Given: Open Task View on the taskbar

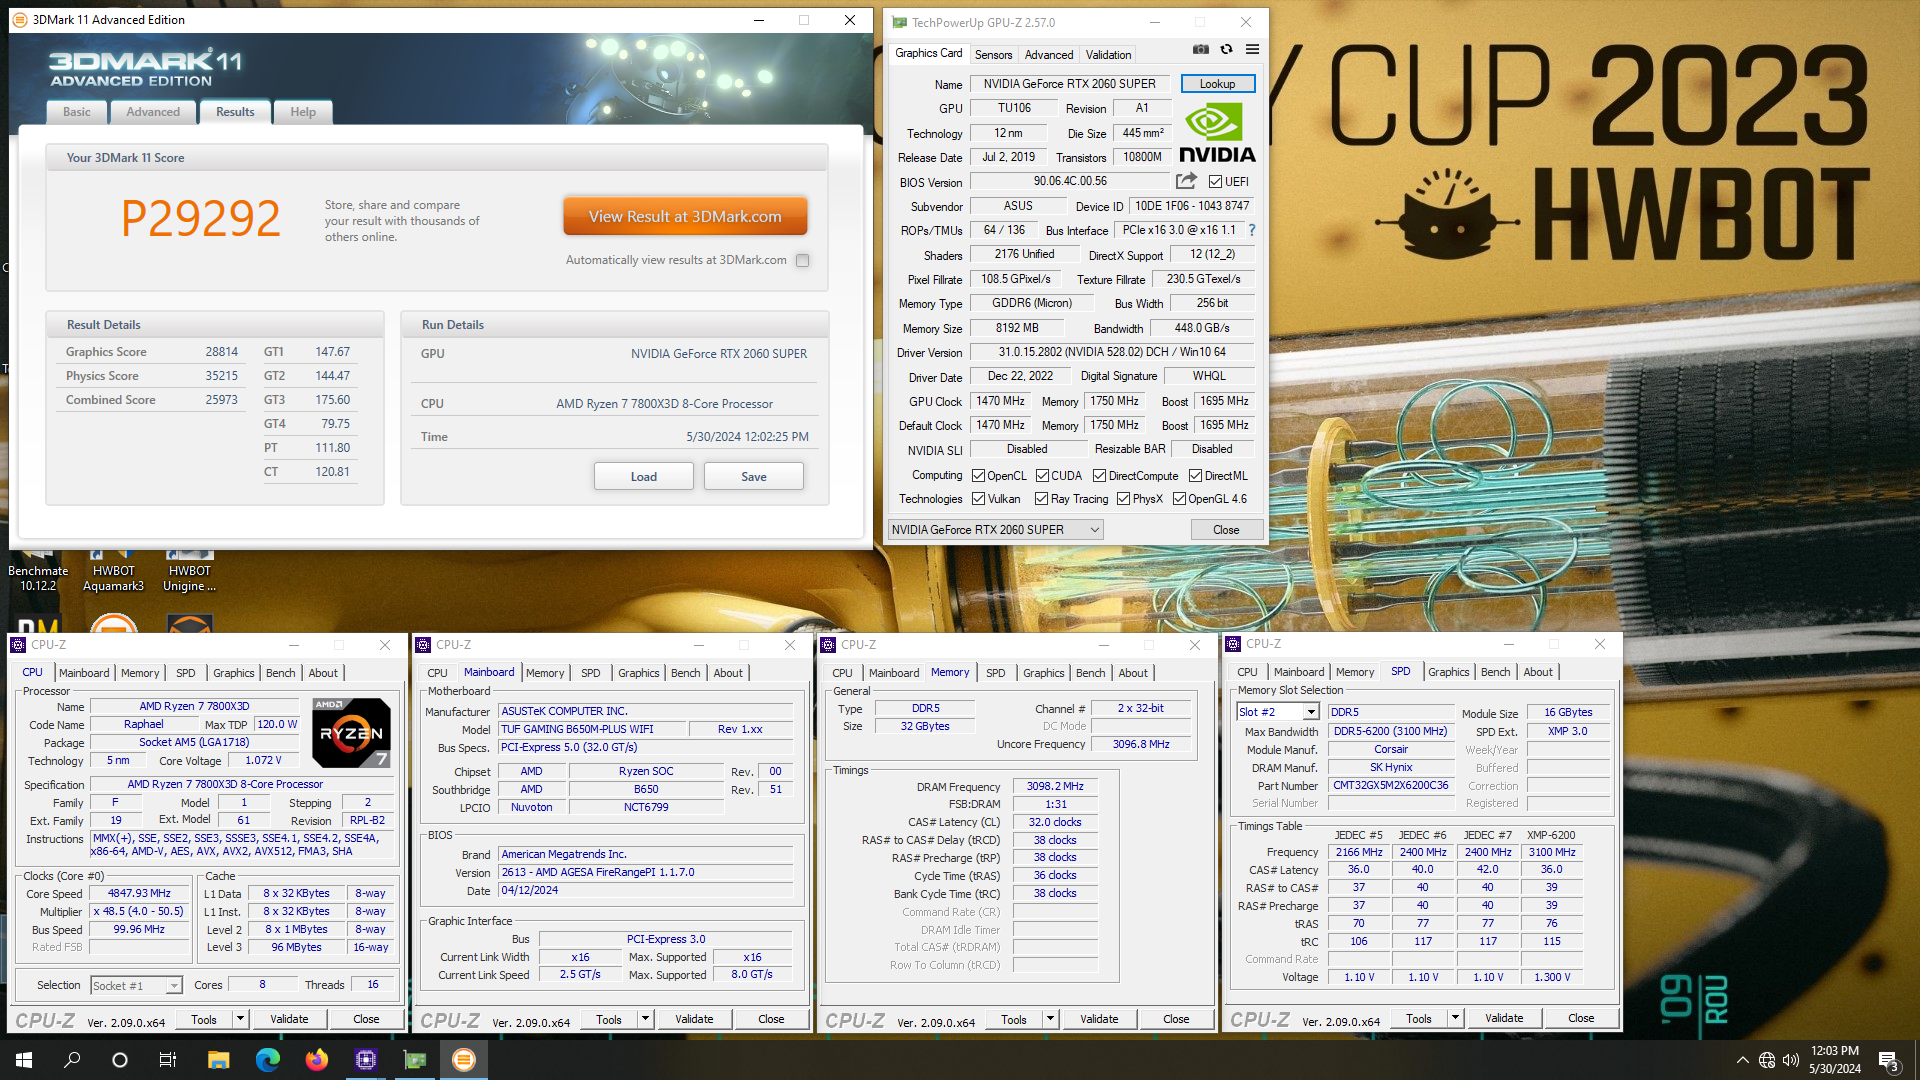Looking at the screenshot, I should pyautogui.click(x=168, y=1060).
